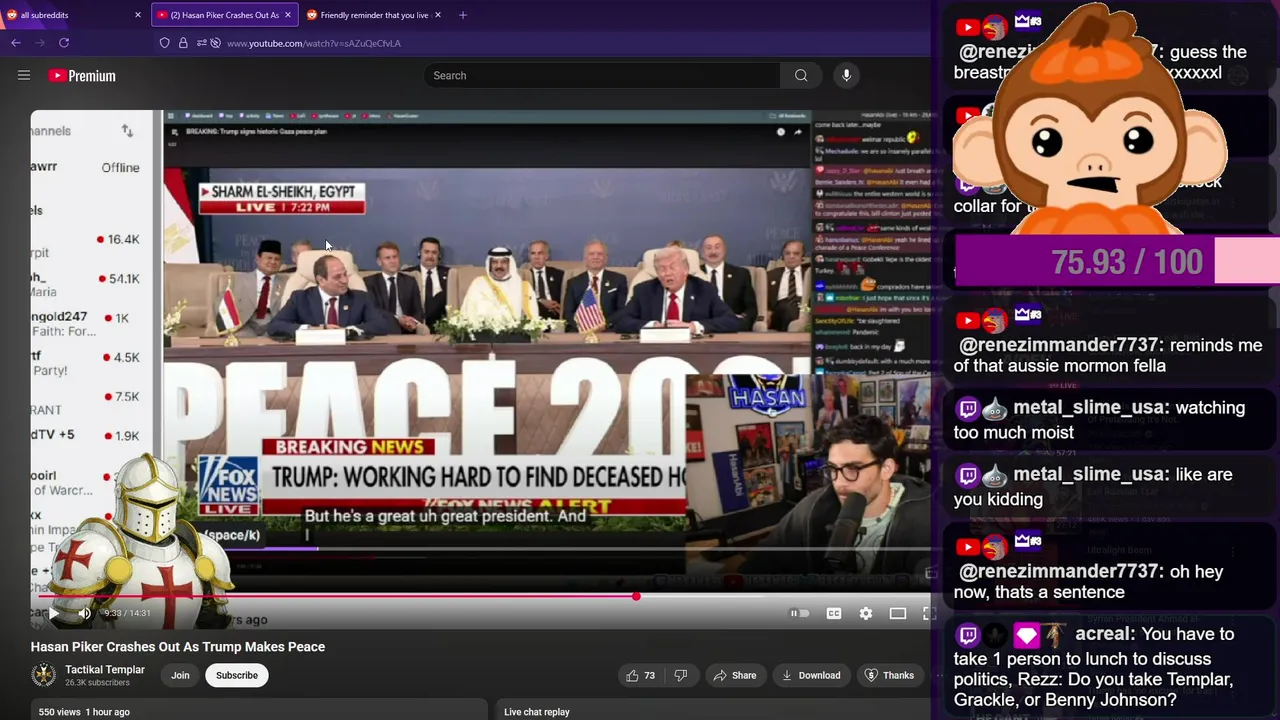Go to YouTube Premium home logo

point(82,76)
